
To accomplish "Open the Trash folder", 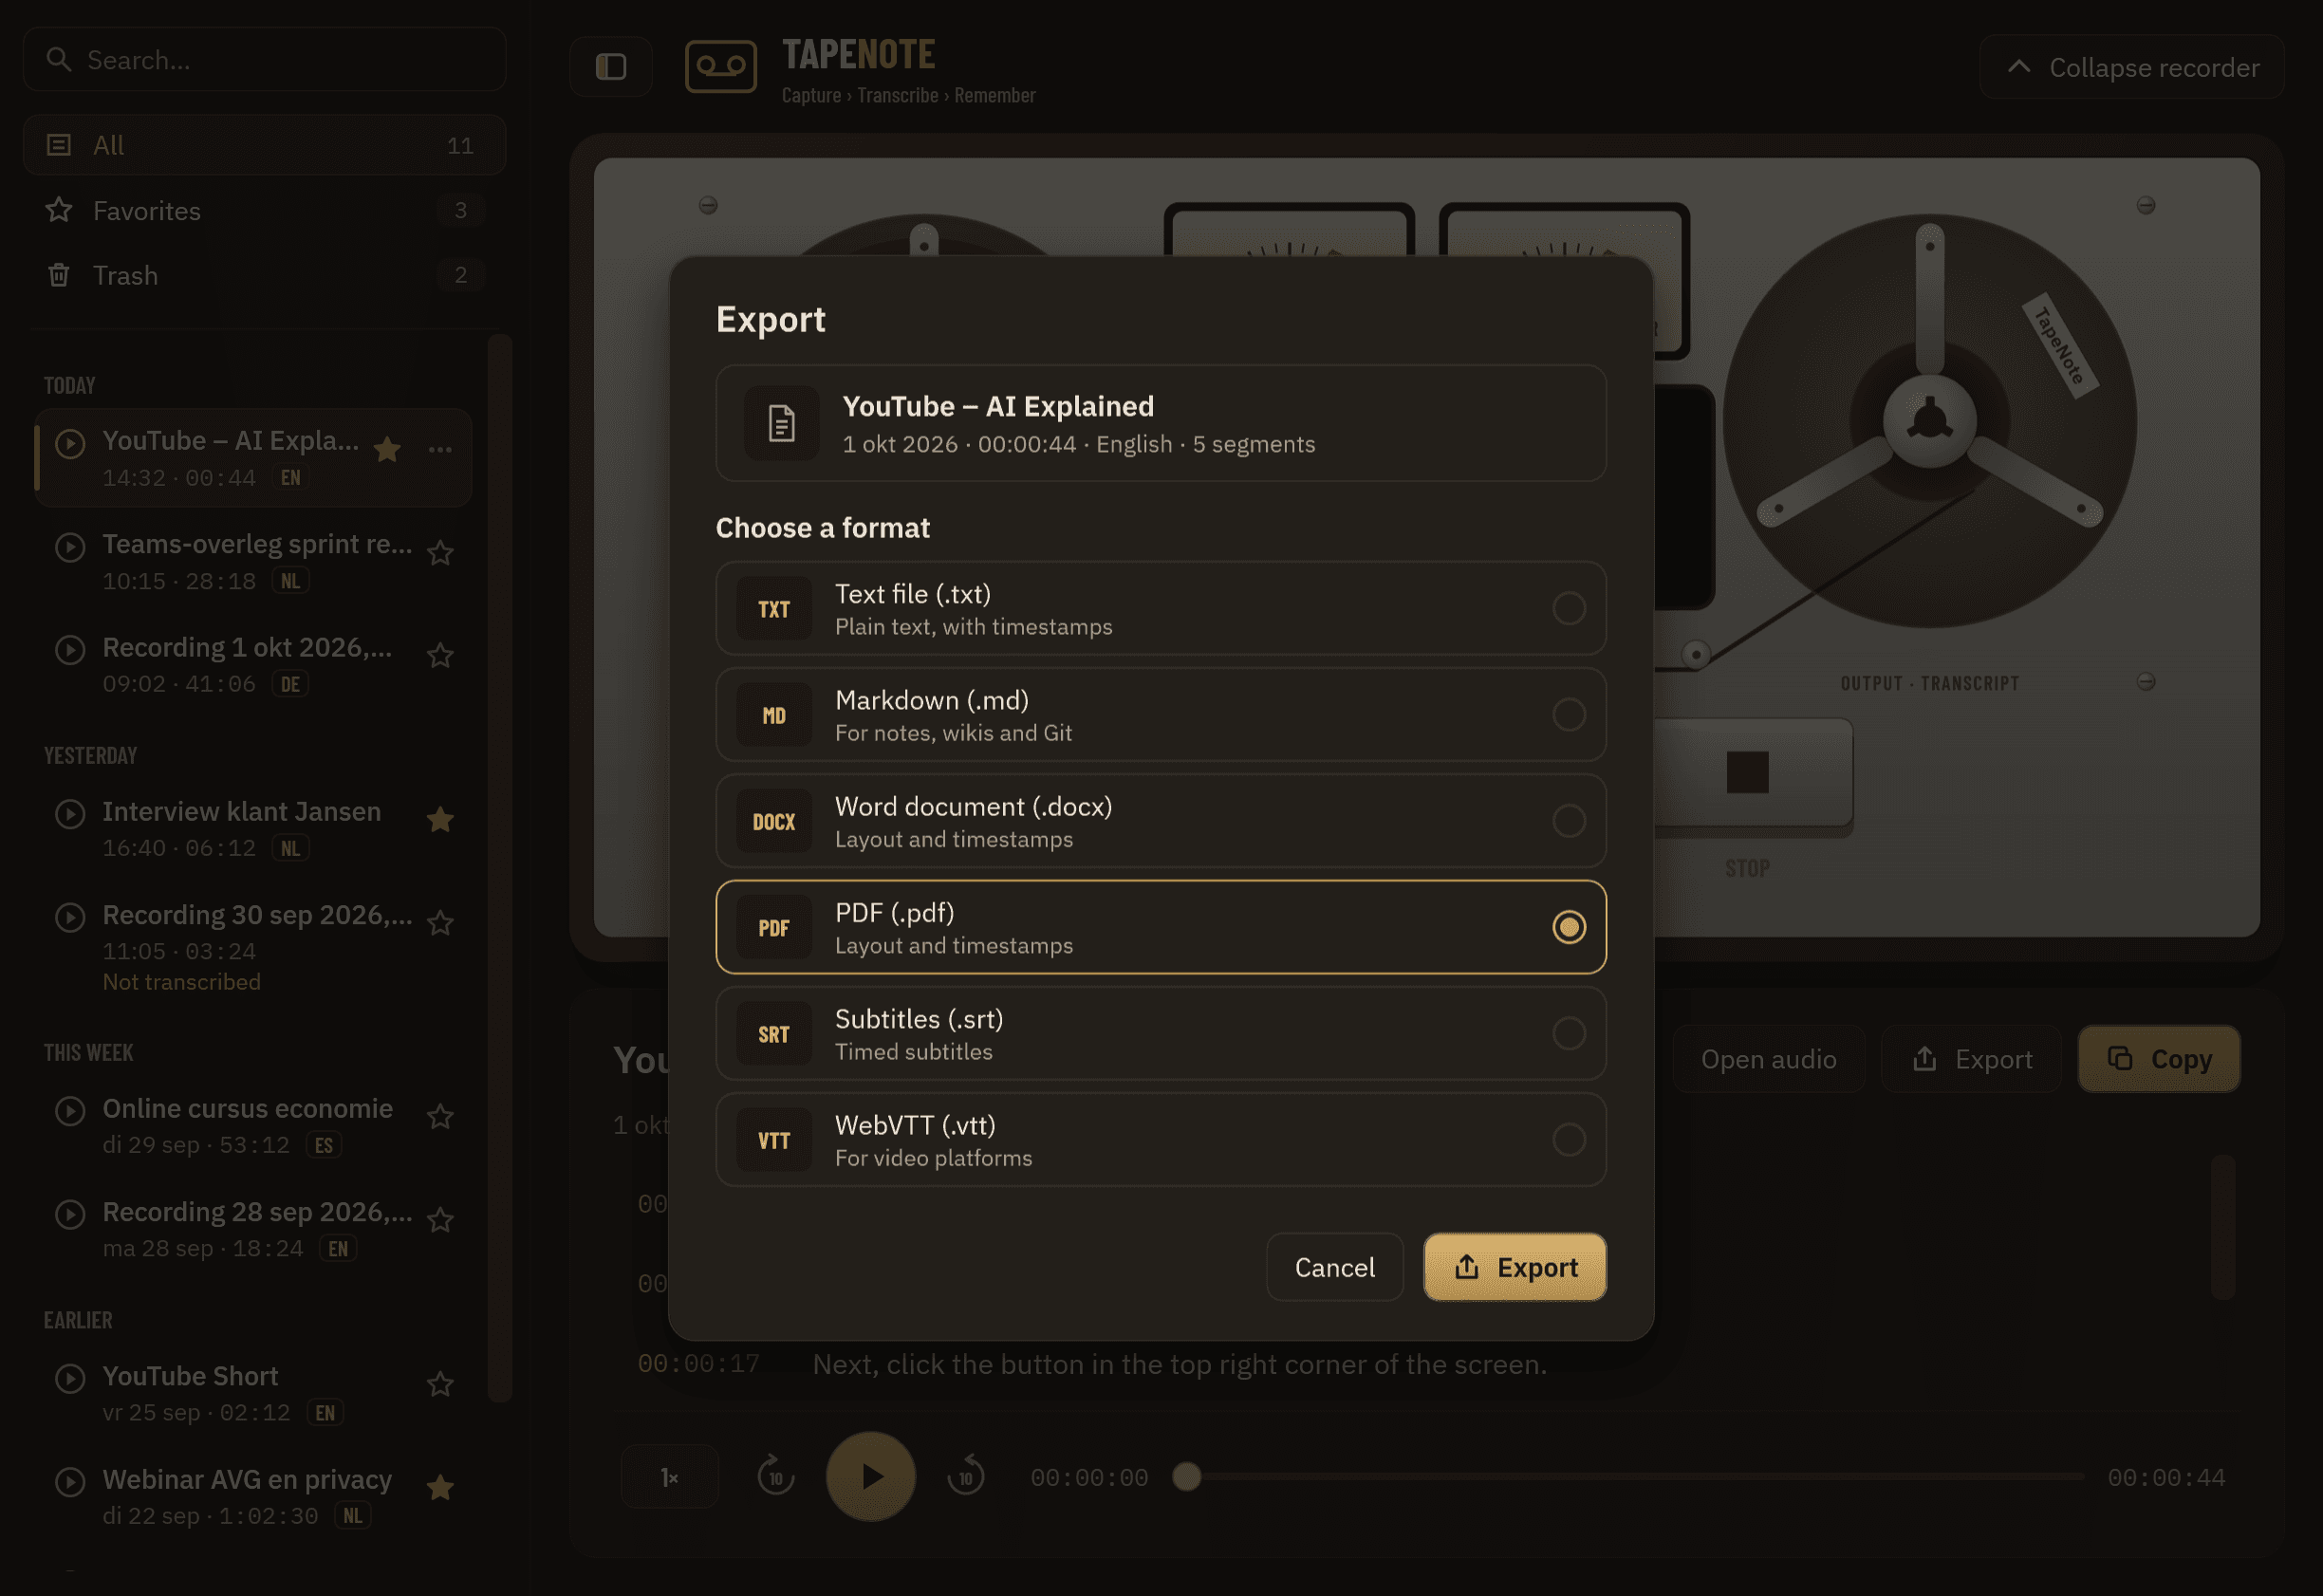I will coord(264,275).
